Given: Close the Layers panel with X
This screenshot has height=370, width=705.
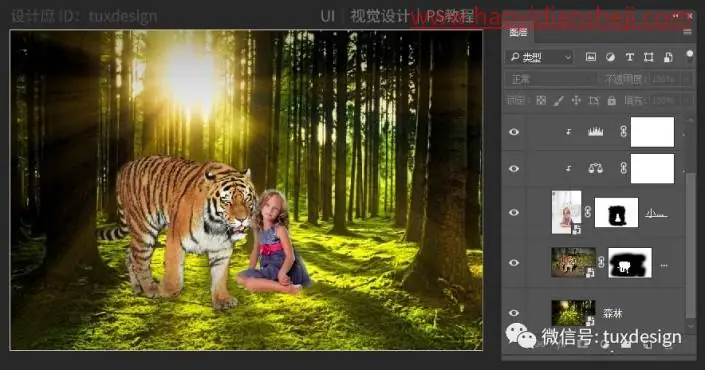Looking at the screenshot, I should point(690,16).
